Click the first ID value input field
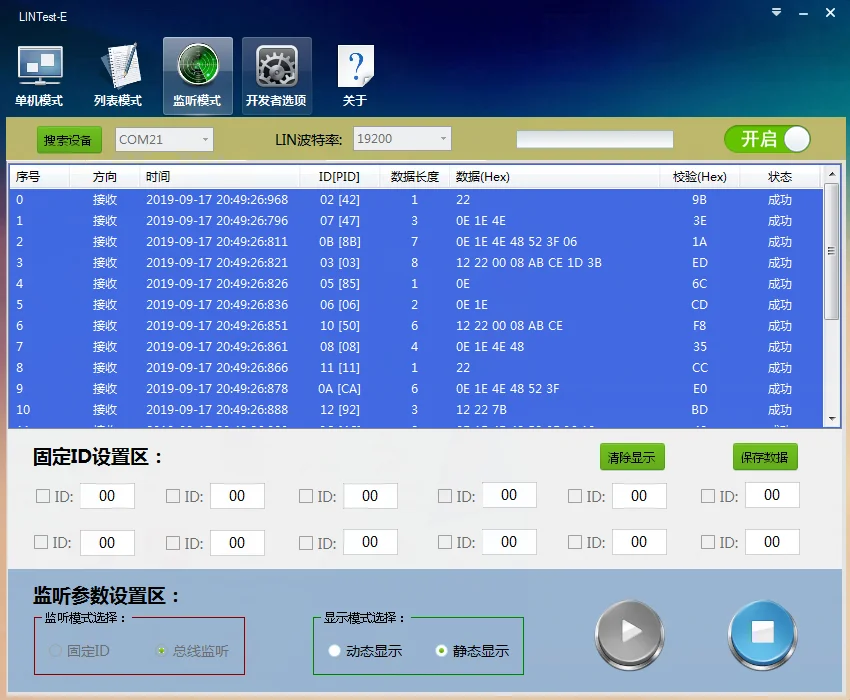Screen dimensions: 850x700 click(107, 495)
